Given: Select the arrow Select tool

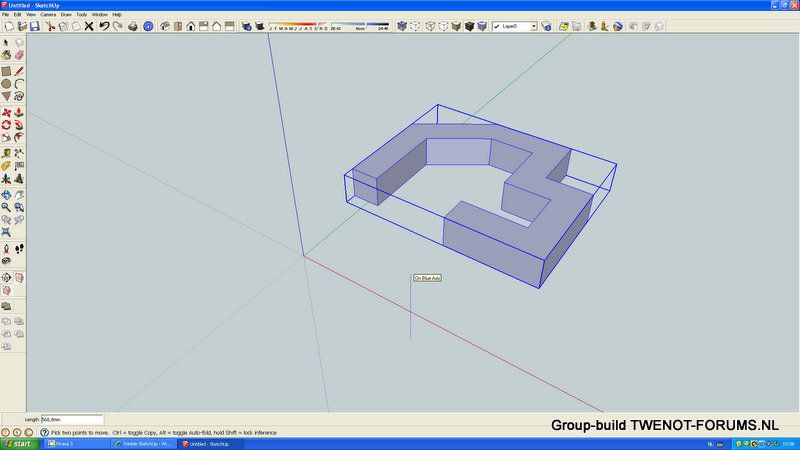Looking at the screenshot, I should (x=6, y=43).
